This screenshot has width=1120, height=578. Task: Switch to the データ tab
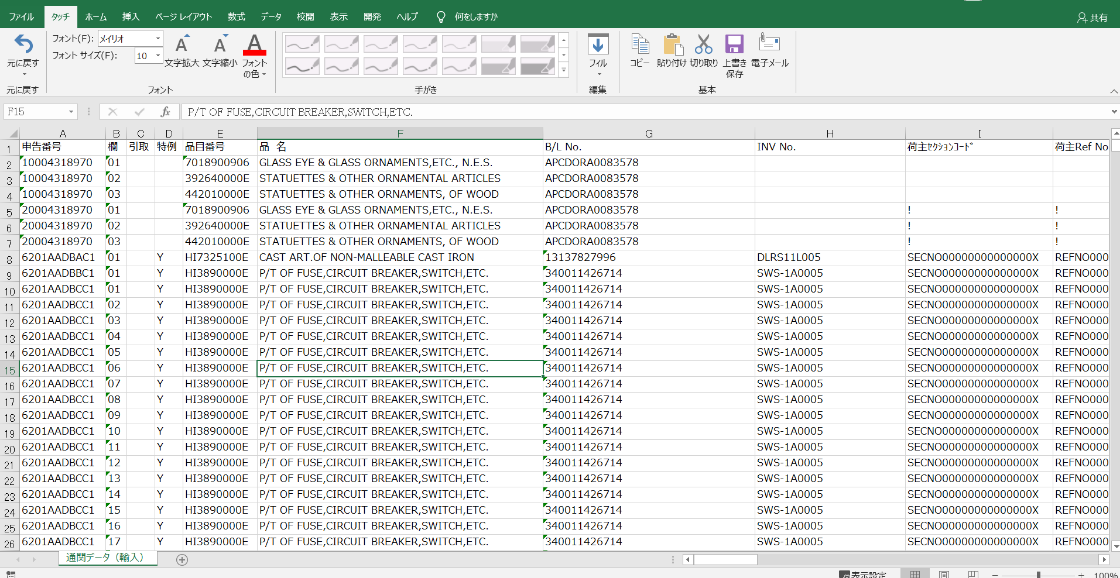pos(271,16)
